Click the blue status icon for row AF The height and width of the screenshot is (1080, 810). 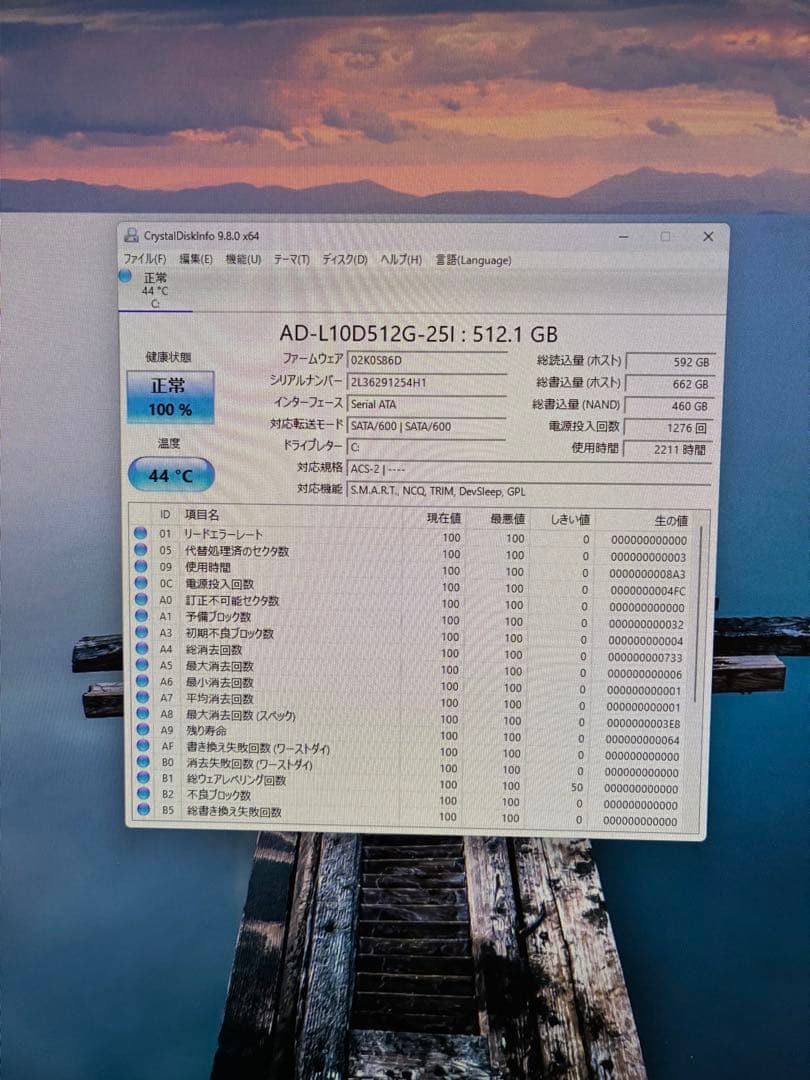coord(143,745)
